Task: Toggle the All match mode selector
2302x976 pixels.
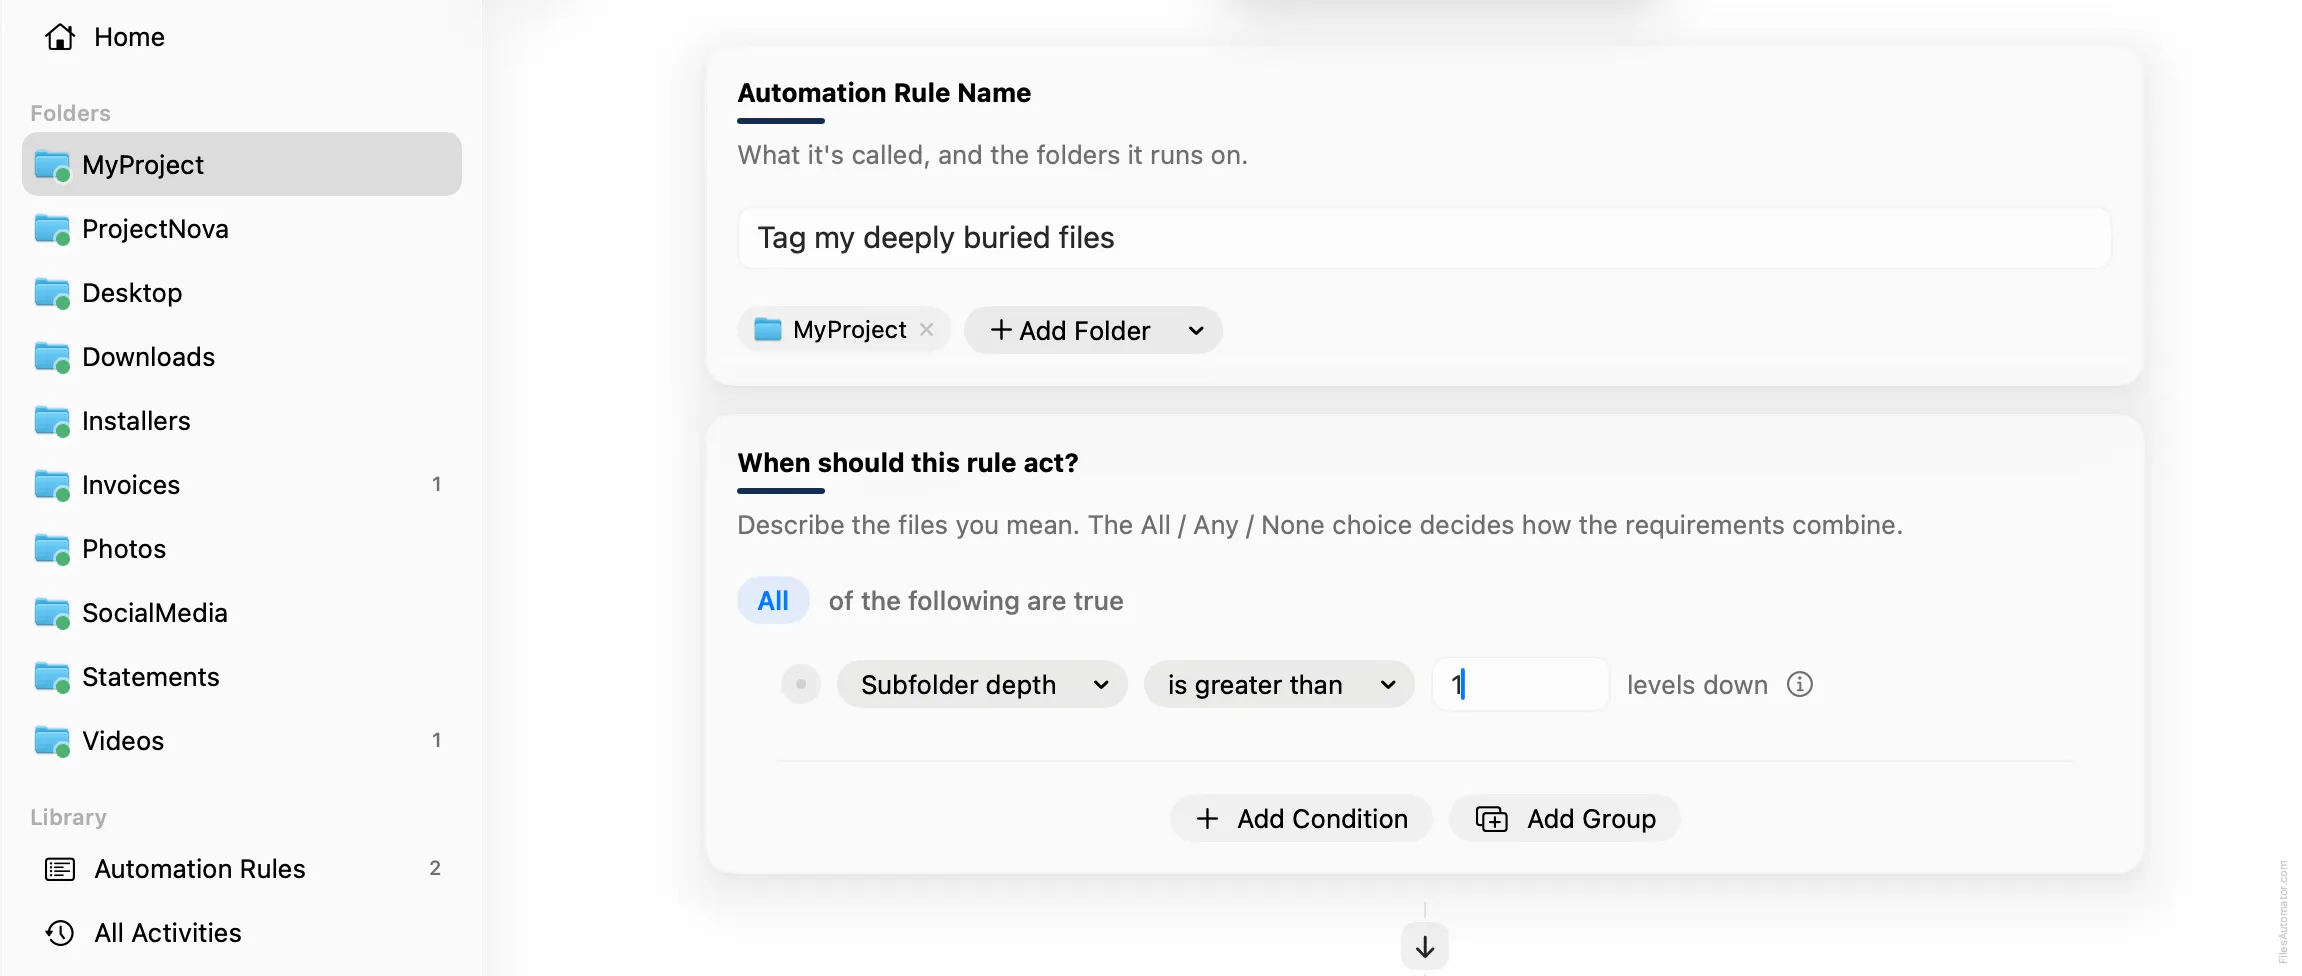Action: point(773,600)
